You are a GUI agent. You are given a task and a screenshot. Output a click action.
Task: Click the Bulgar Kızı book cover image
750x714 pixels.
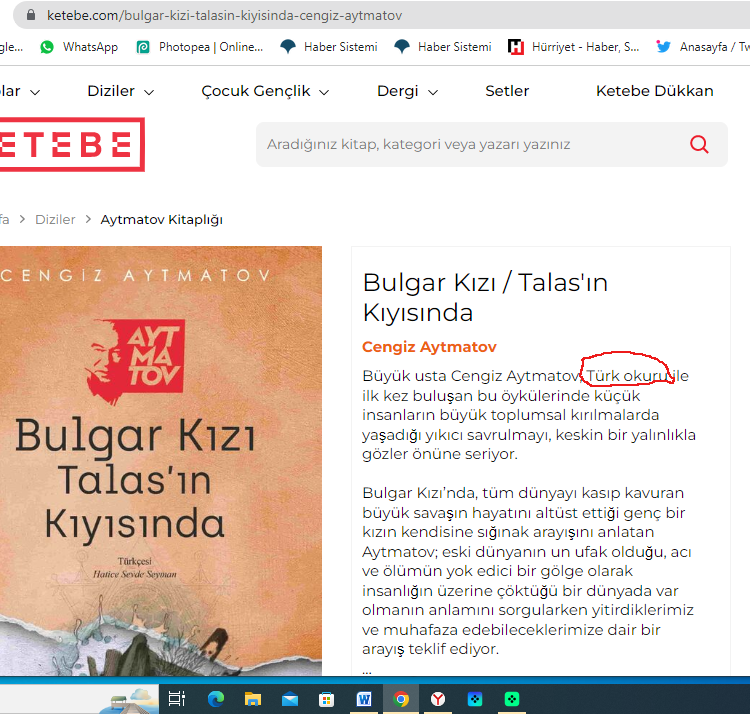(161, 461)
